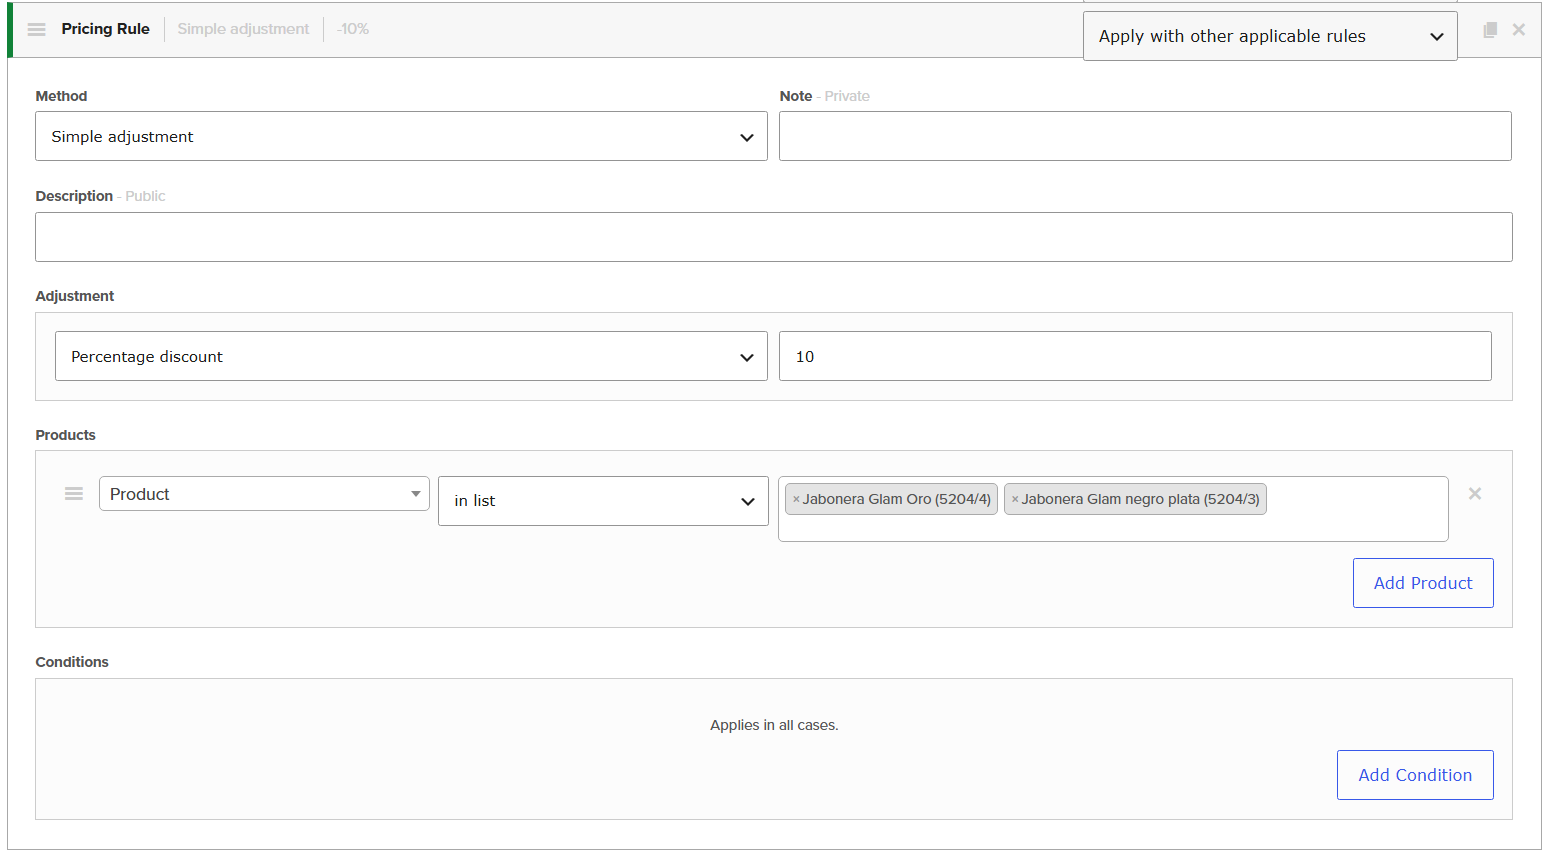Click the adjustment value field showing 10
Viewport: 1549px width, 858px height.
point(1135,356)
